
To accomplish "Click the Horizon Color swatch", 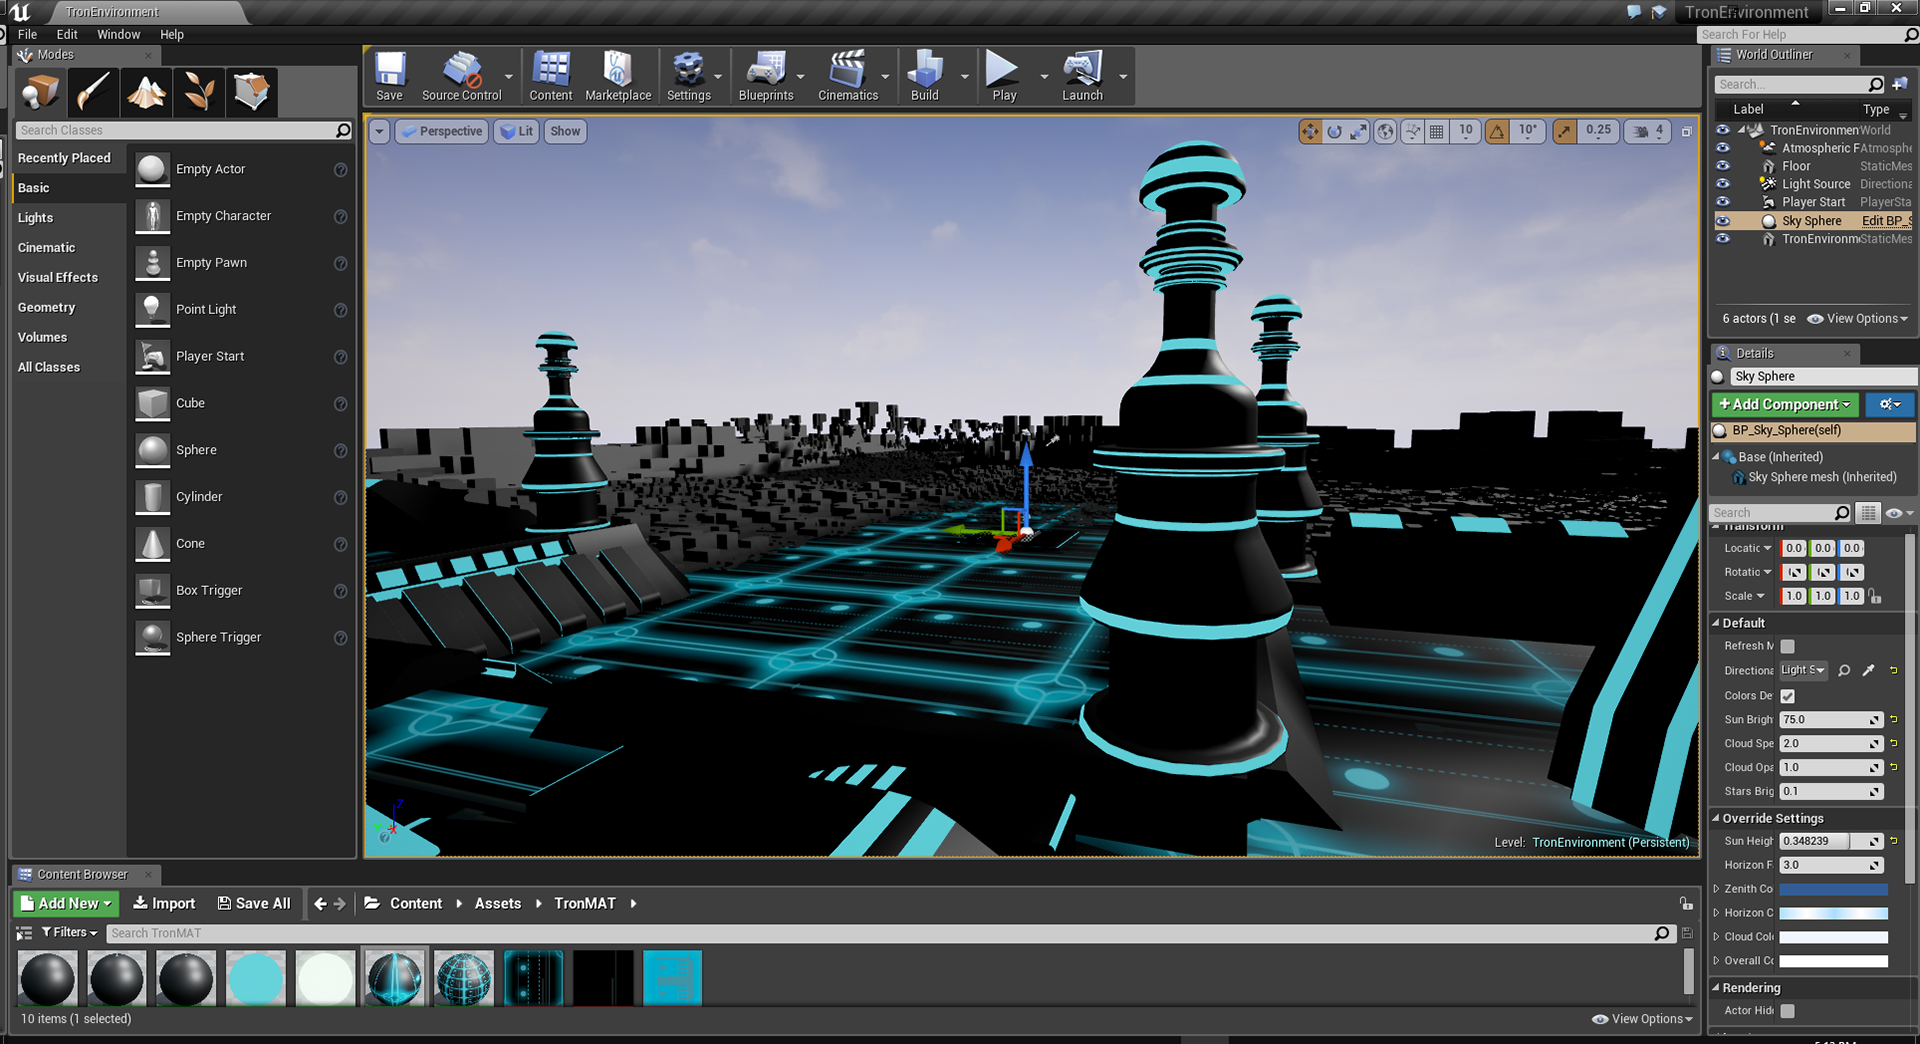I will 1833,913.
